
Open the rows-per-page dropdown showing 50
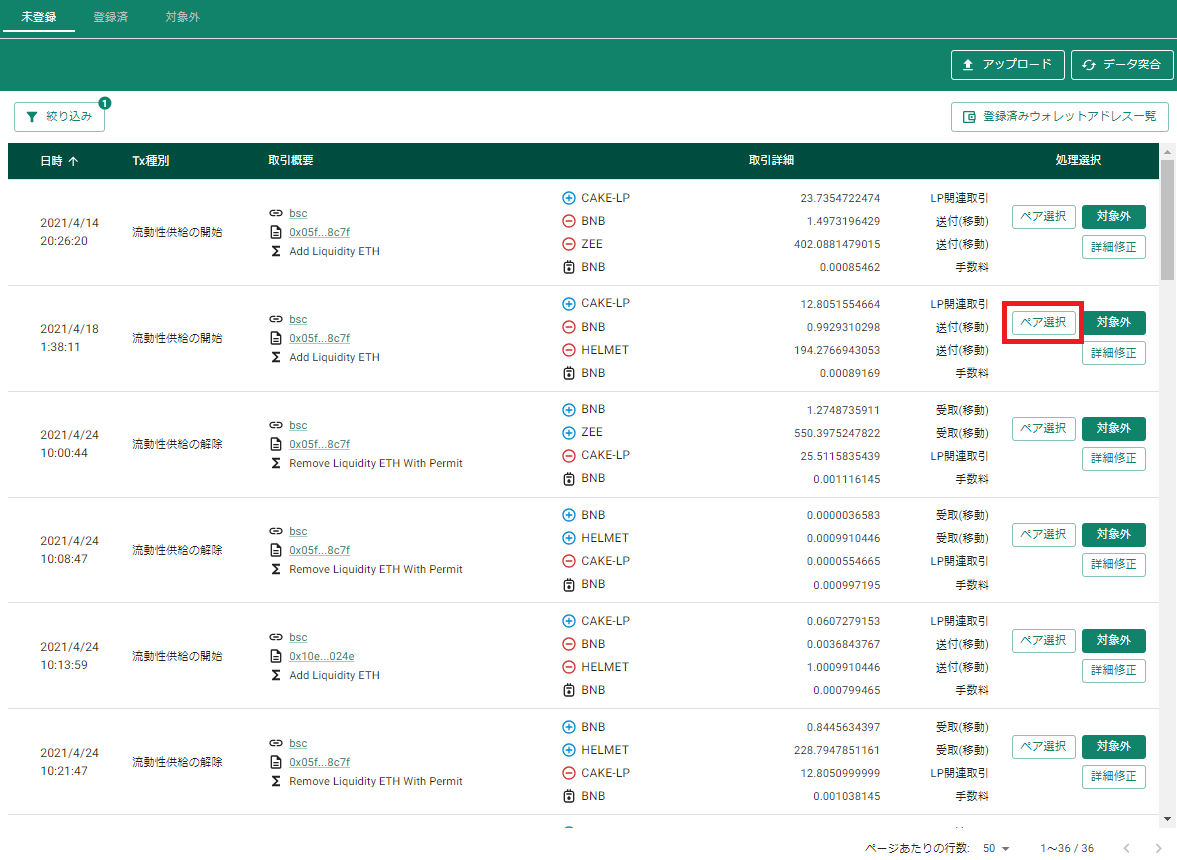point(996,848)
